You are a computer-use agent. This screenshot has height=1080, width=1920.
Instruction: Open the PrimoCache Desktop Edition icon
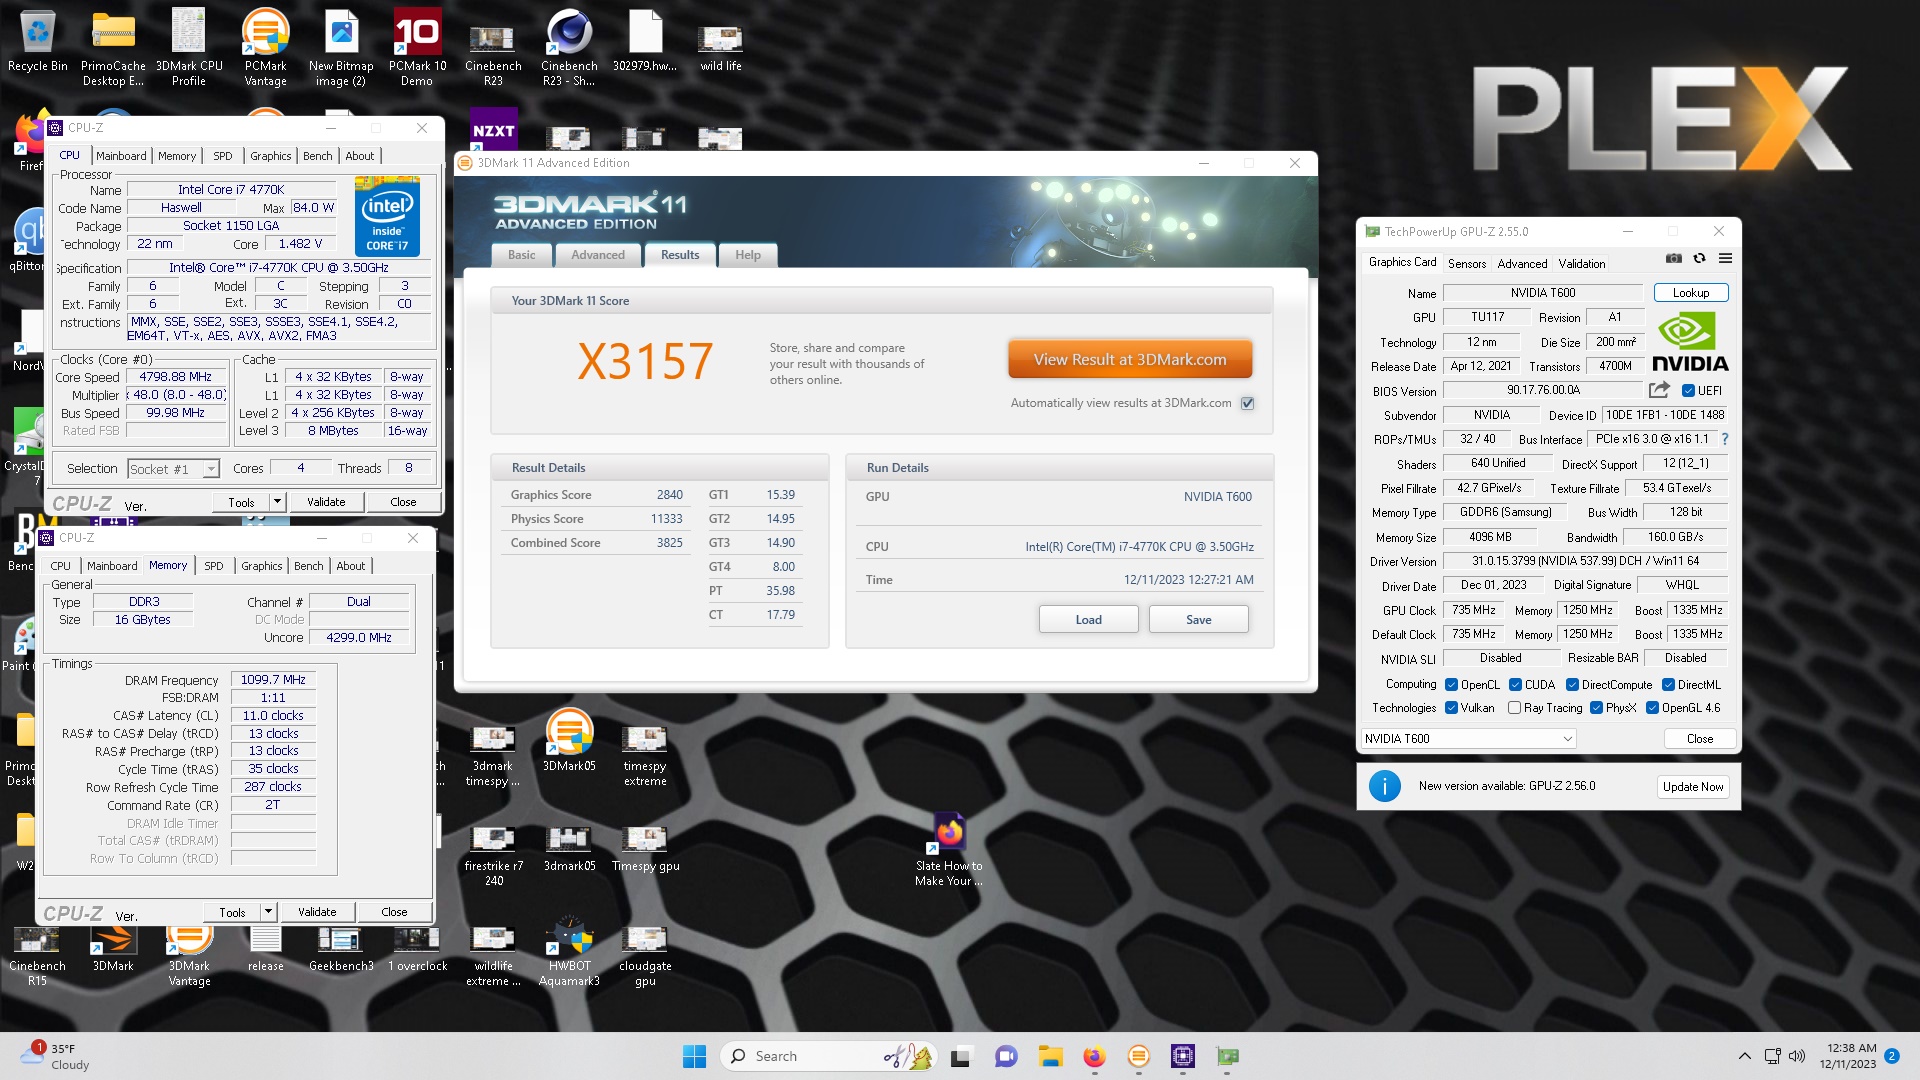[x=113, y=49]
